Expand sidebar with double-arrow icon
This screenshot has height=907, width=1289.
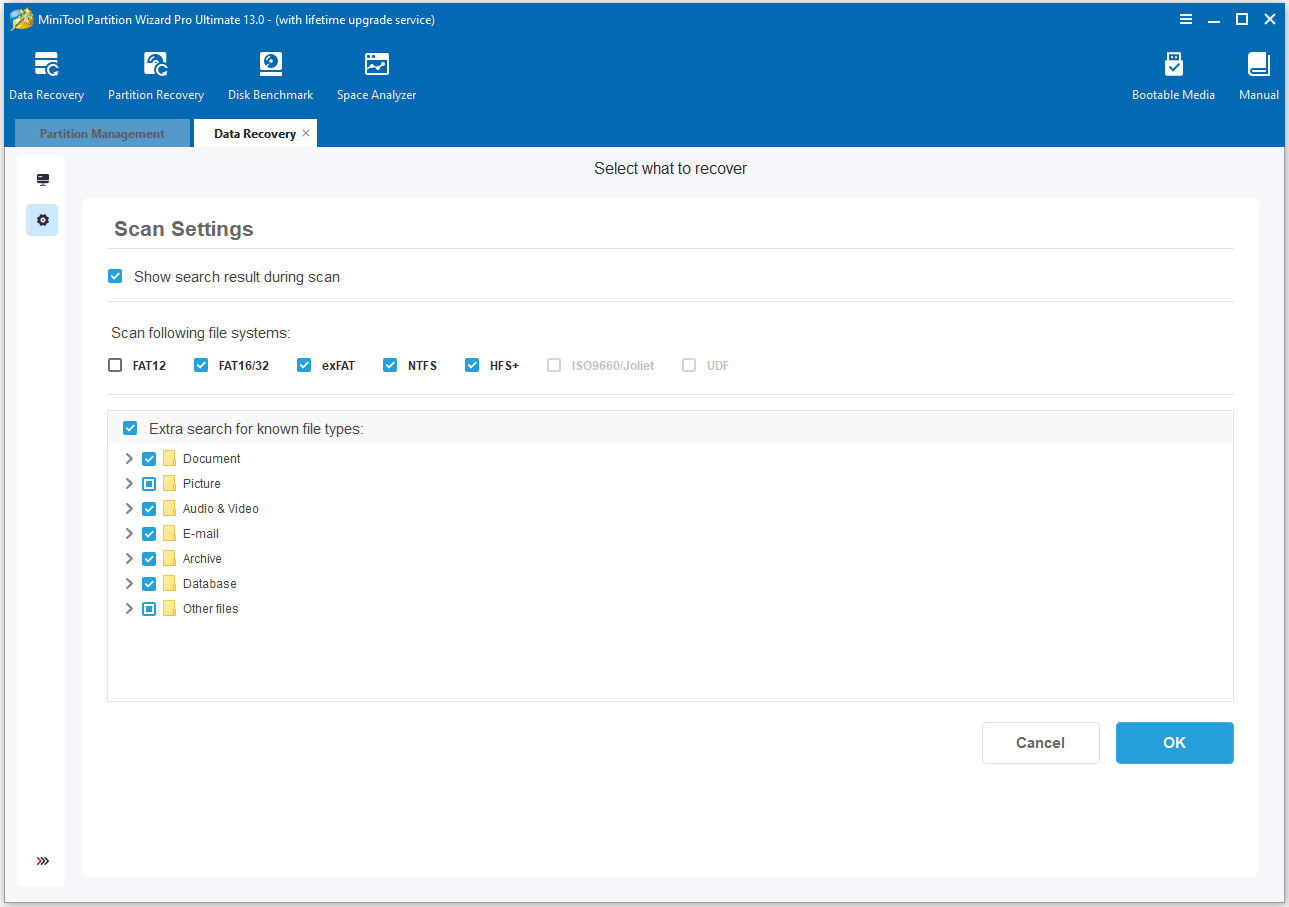point(42,861)
